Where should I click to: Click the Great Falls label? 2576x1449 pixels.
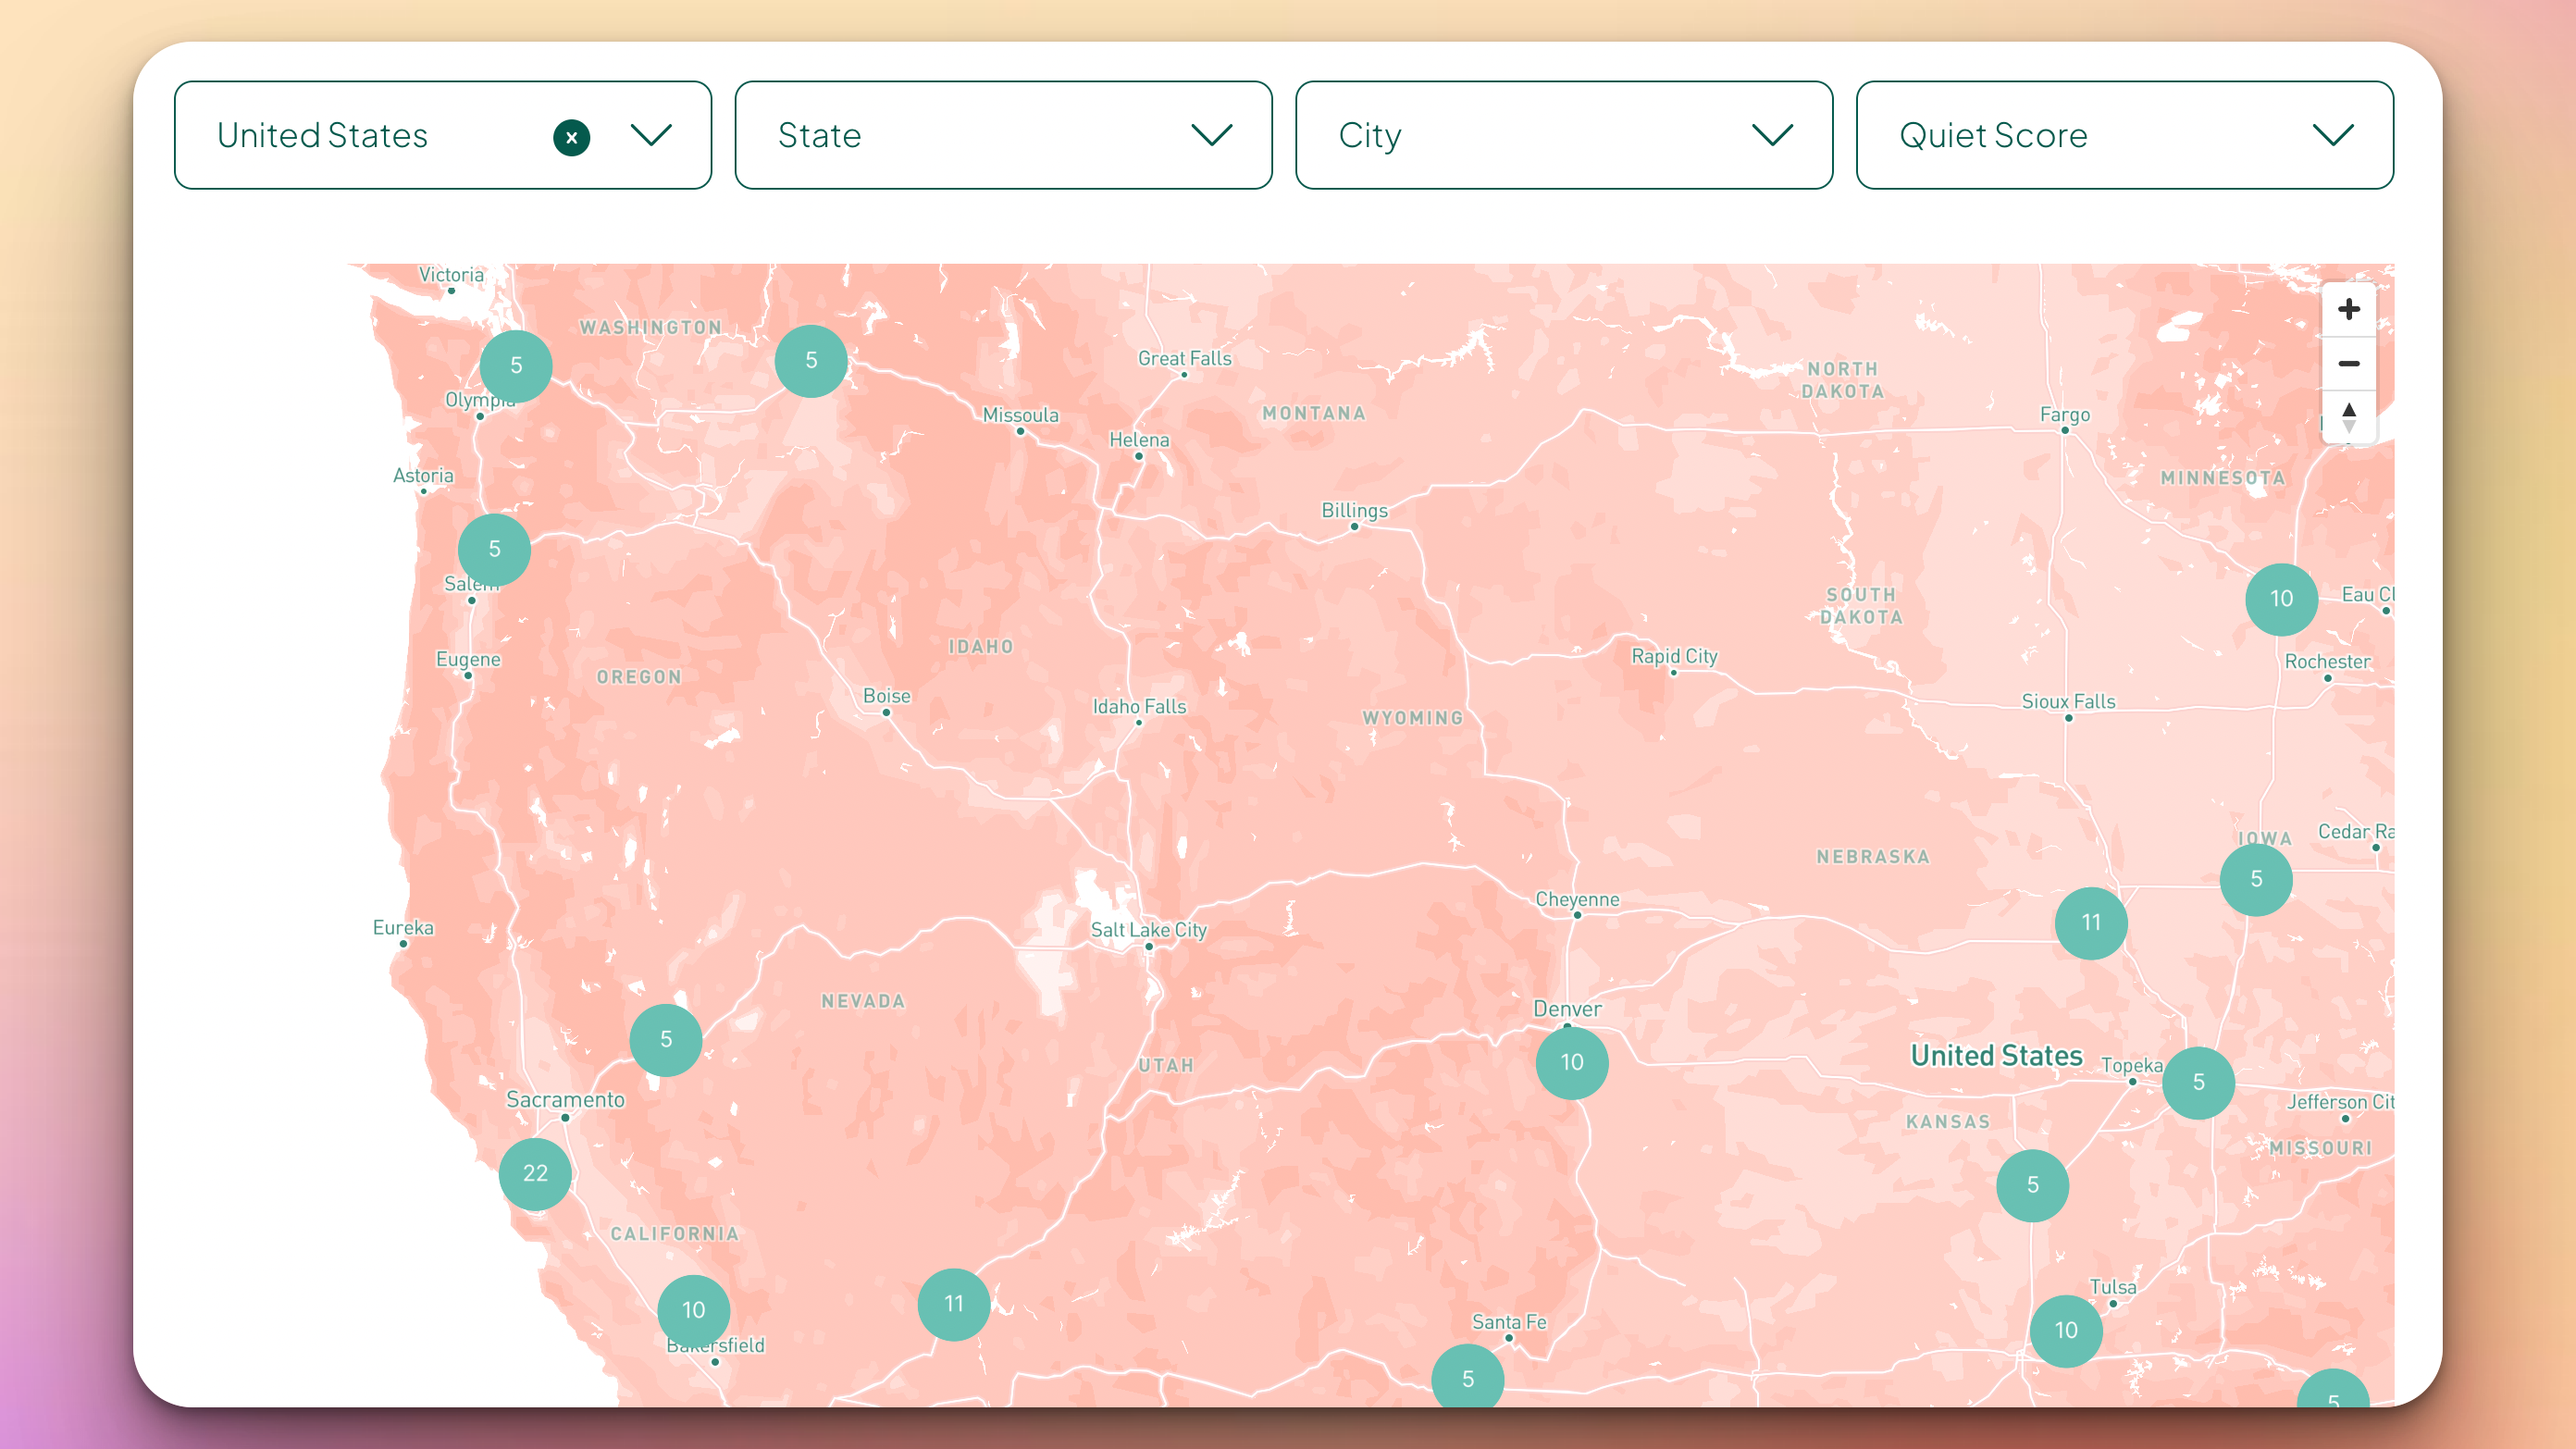click(1184, 358)
